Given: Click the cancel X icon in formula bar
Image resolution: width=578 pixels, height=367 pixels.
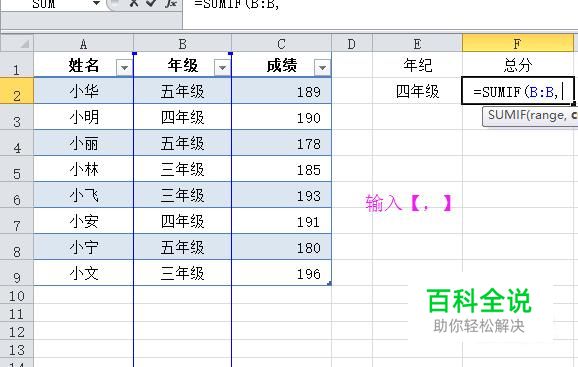Looking at the screenshot, I should click(133, 3).
